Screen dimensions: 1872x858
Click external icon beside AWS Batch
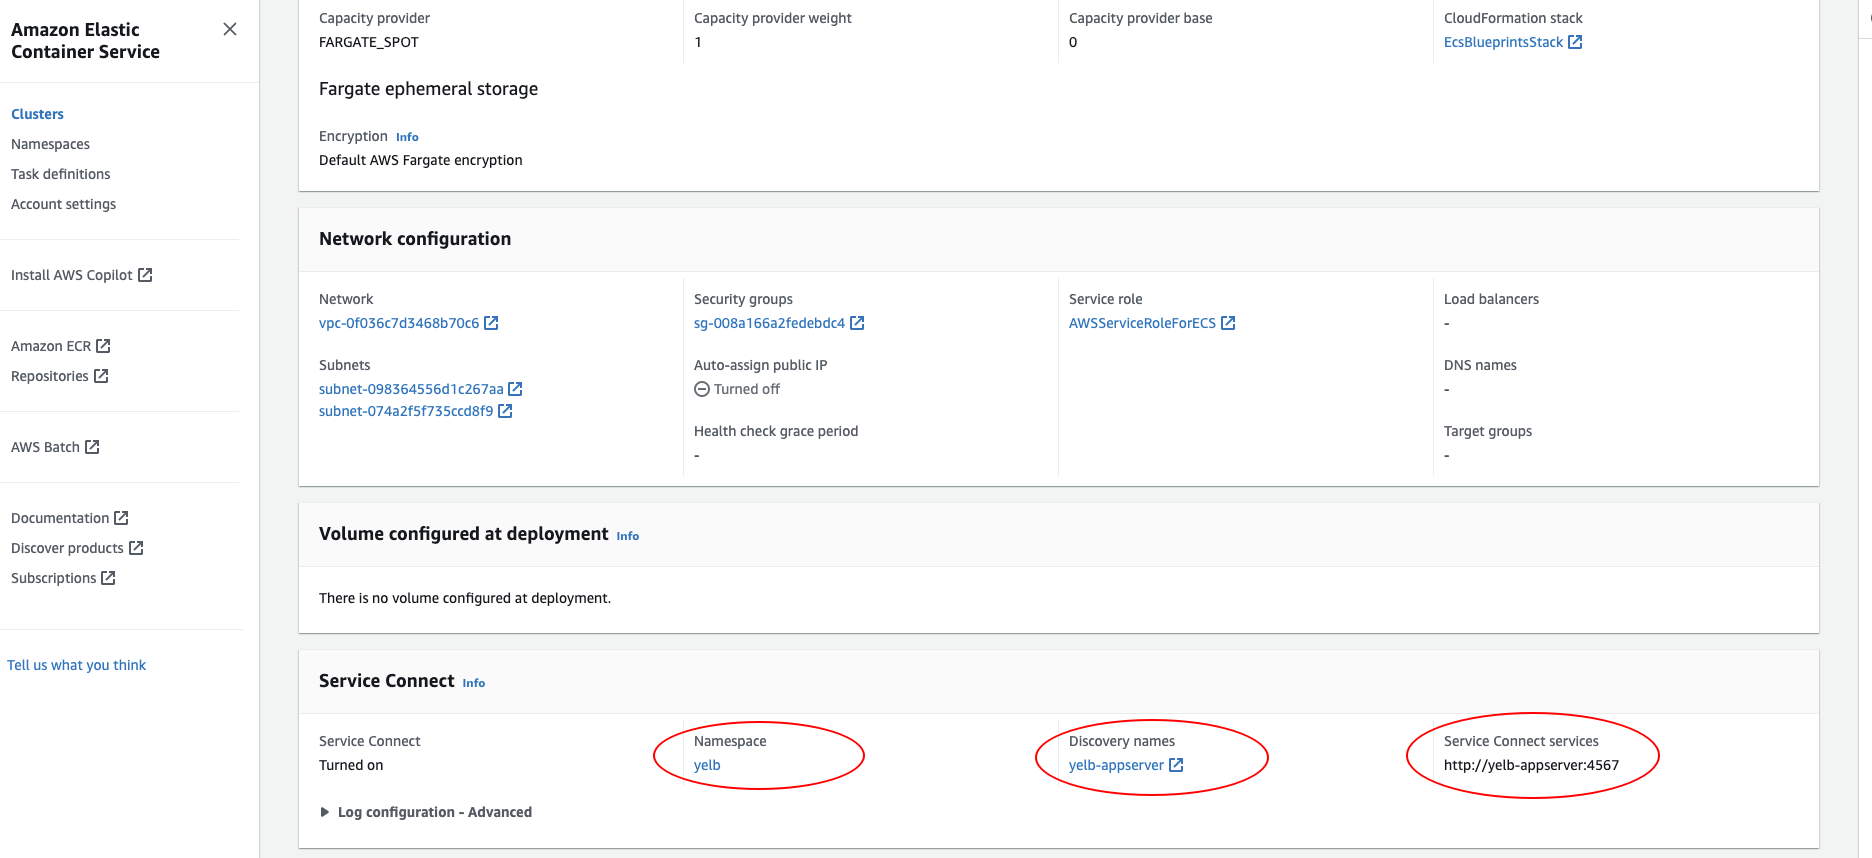click(92, 446)
